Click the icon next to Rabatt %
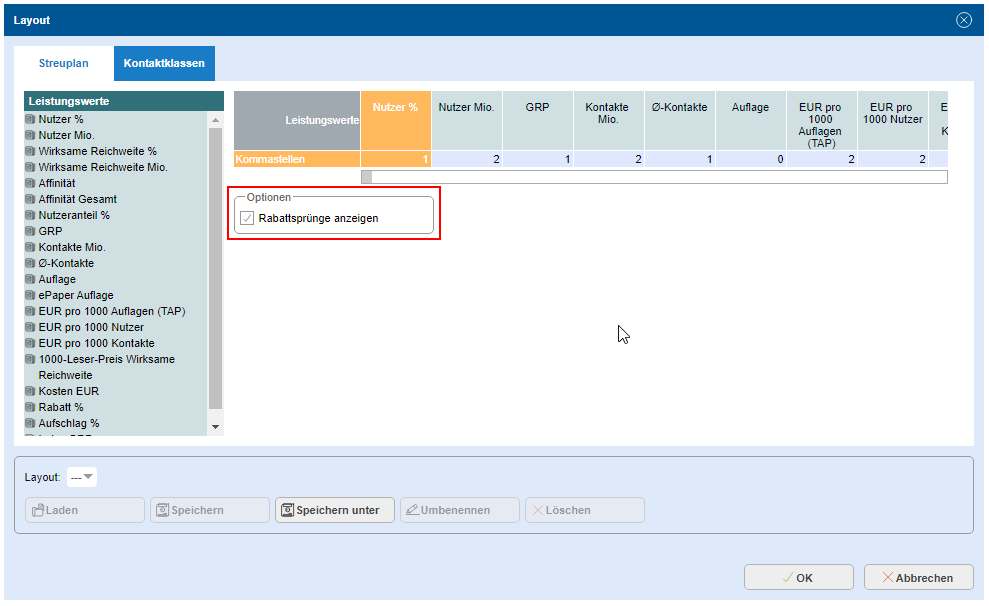This screenshot has height=606, width=989. 31,408
